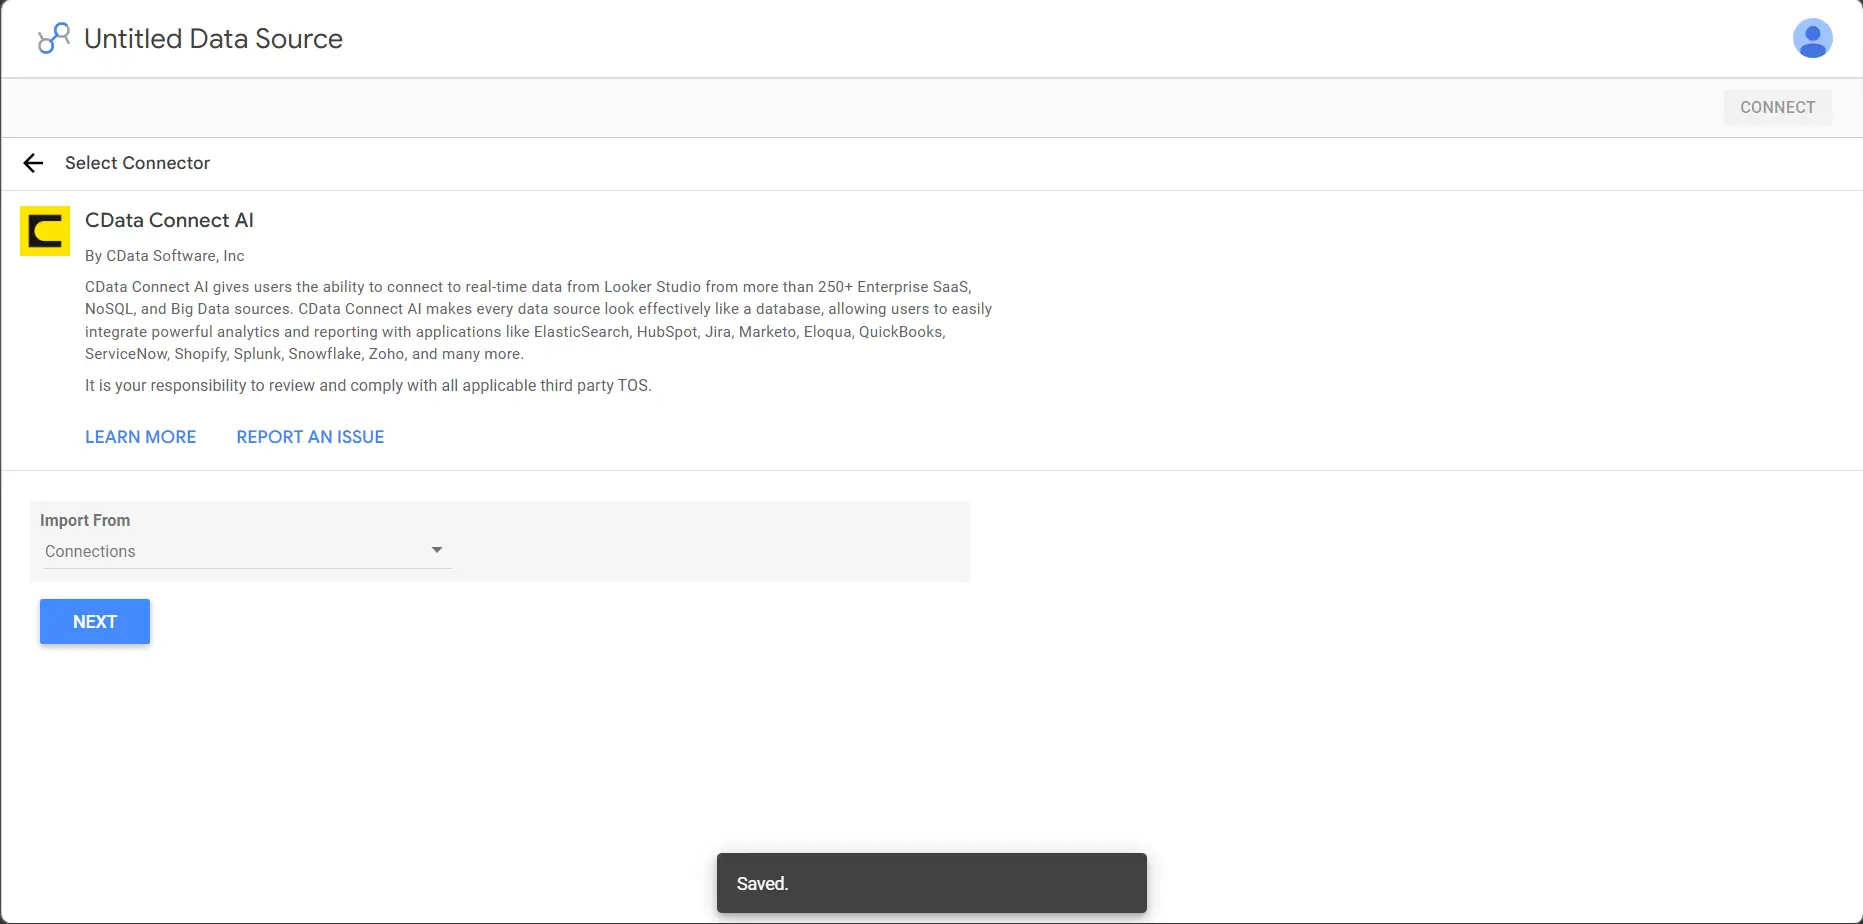1863x924 pixels.
Task: Open the LEARN MORE link
Action: pyautogui.click(x=140, y=437)
